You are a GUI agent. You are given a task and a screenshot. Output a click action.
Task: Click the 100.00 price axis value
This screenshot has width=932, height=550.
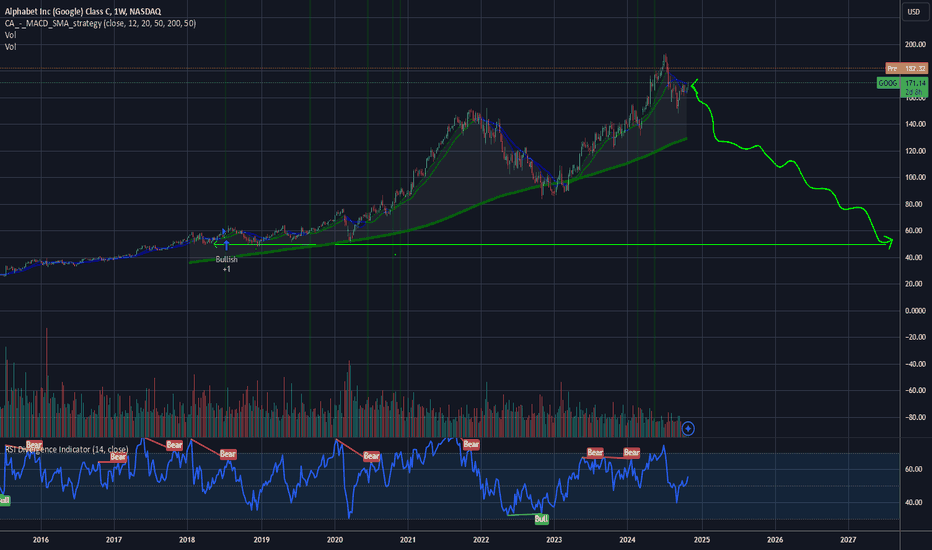[x=915, y=177]
